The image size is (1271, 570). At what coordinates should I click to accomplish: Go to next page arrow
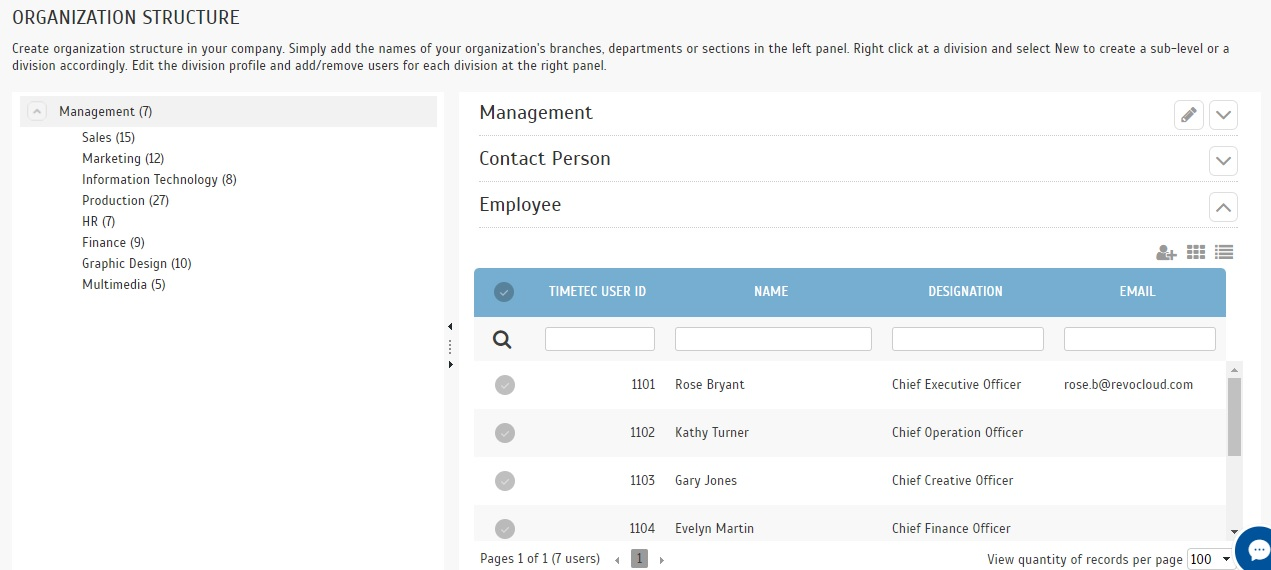tap(661, 560)
